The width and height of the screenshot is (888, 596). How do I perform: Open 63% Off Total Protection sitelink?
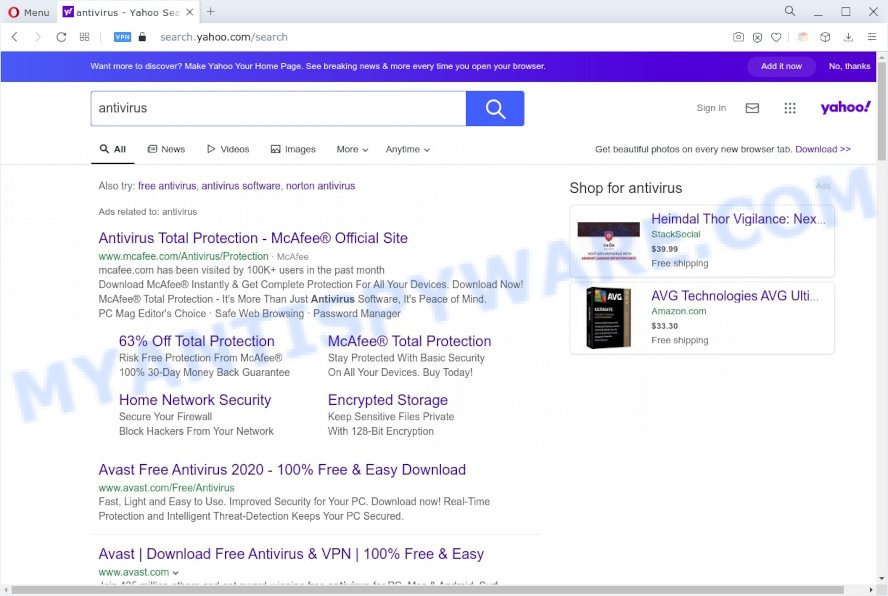pos(197,341)
